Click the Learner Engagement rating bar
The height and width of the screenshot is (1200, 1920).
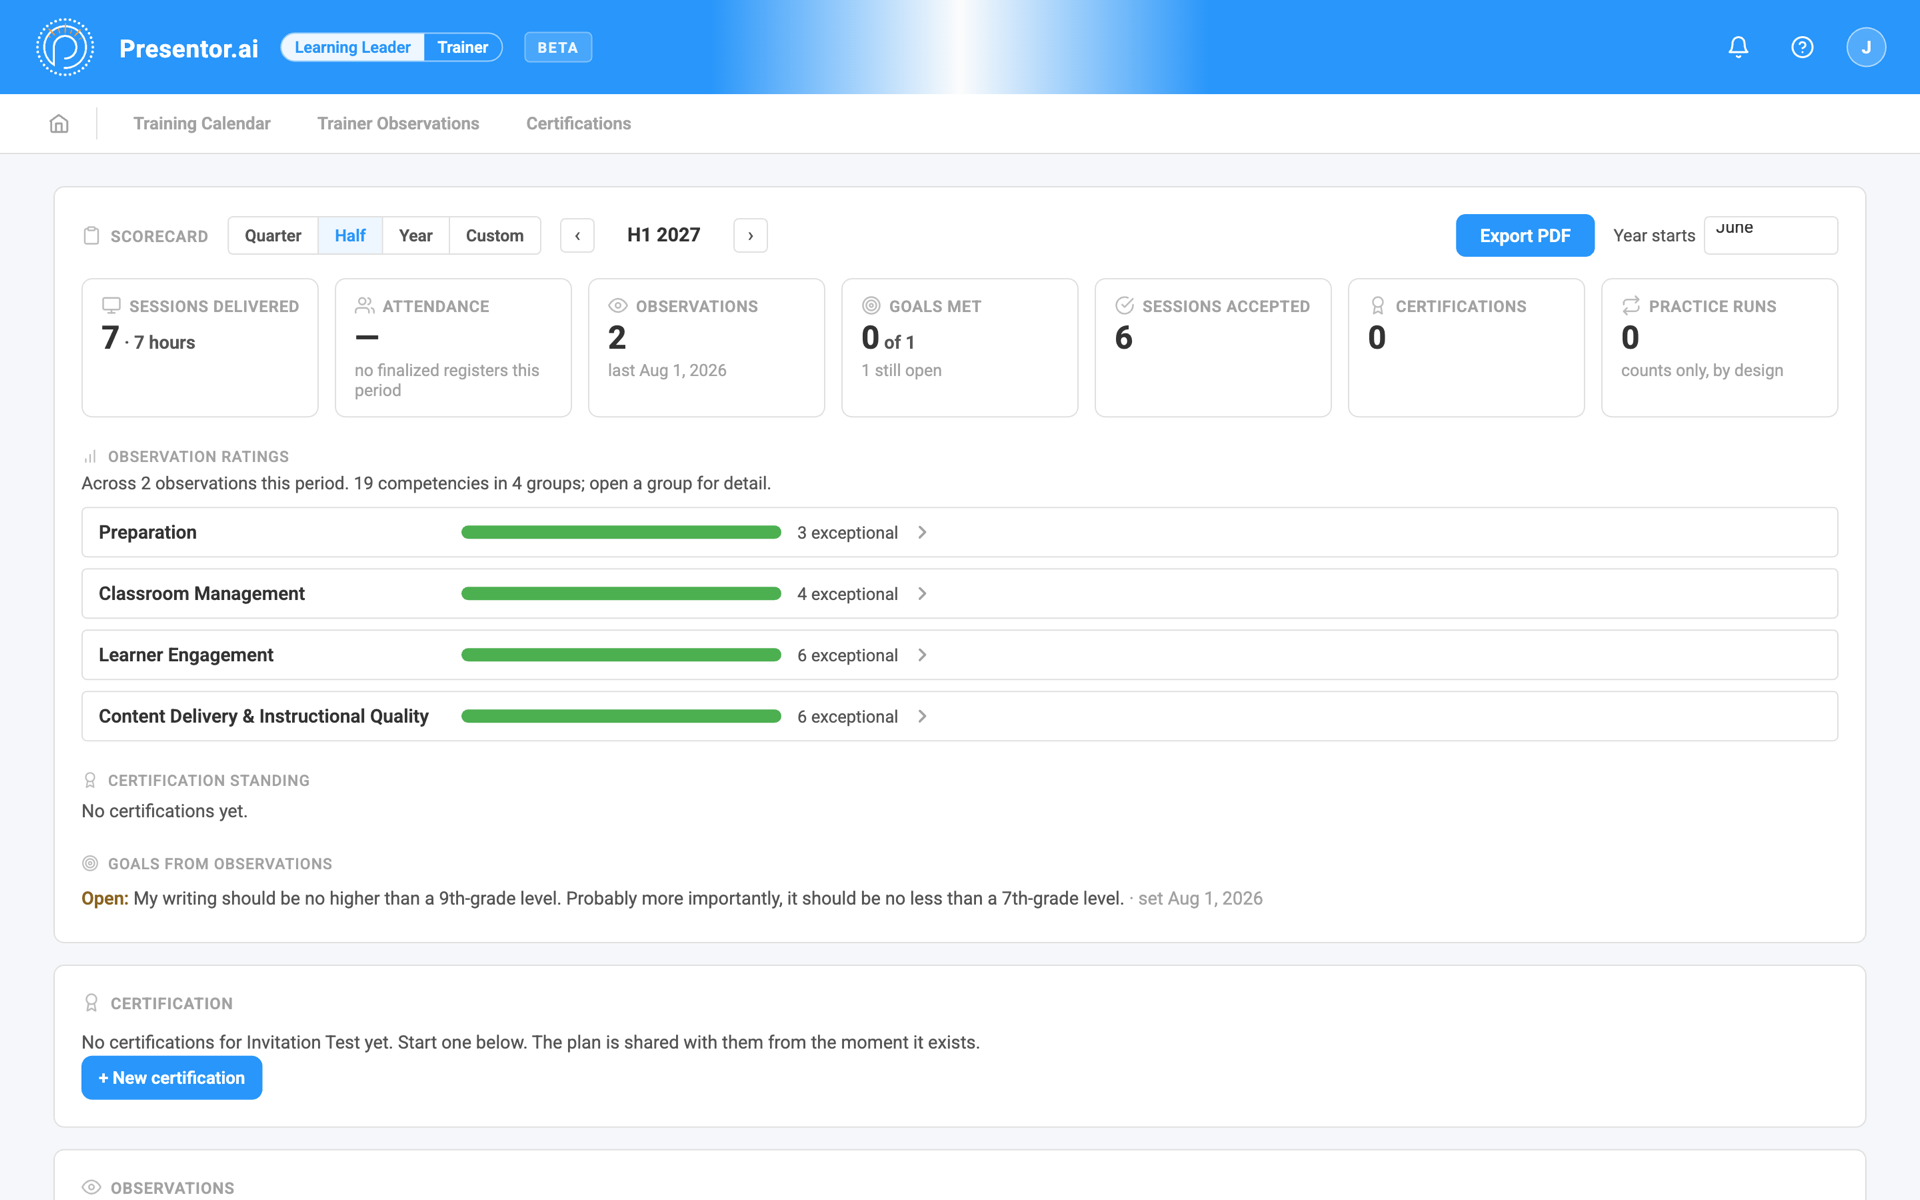point(621,655)
